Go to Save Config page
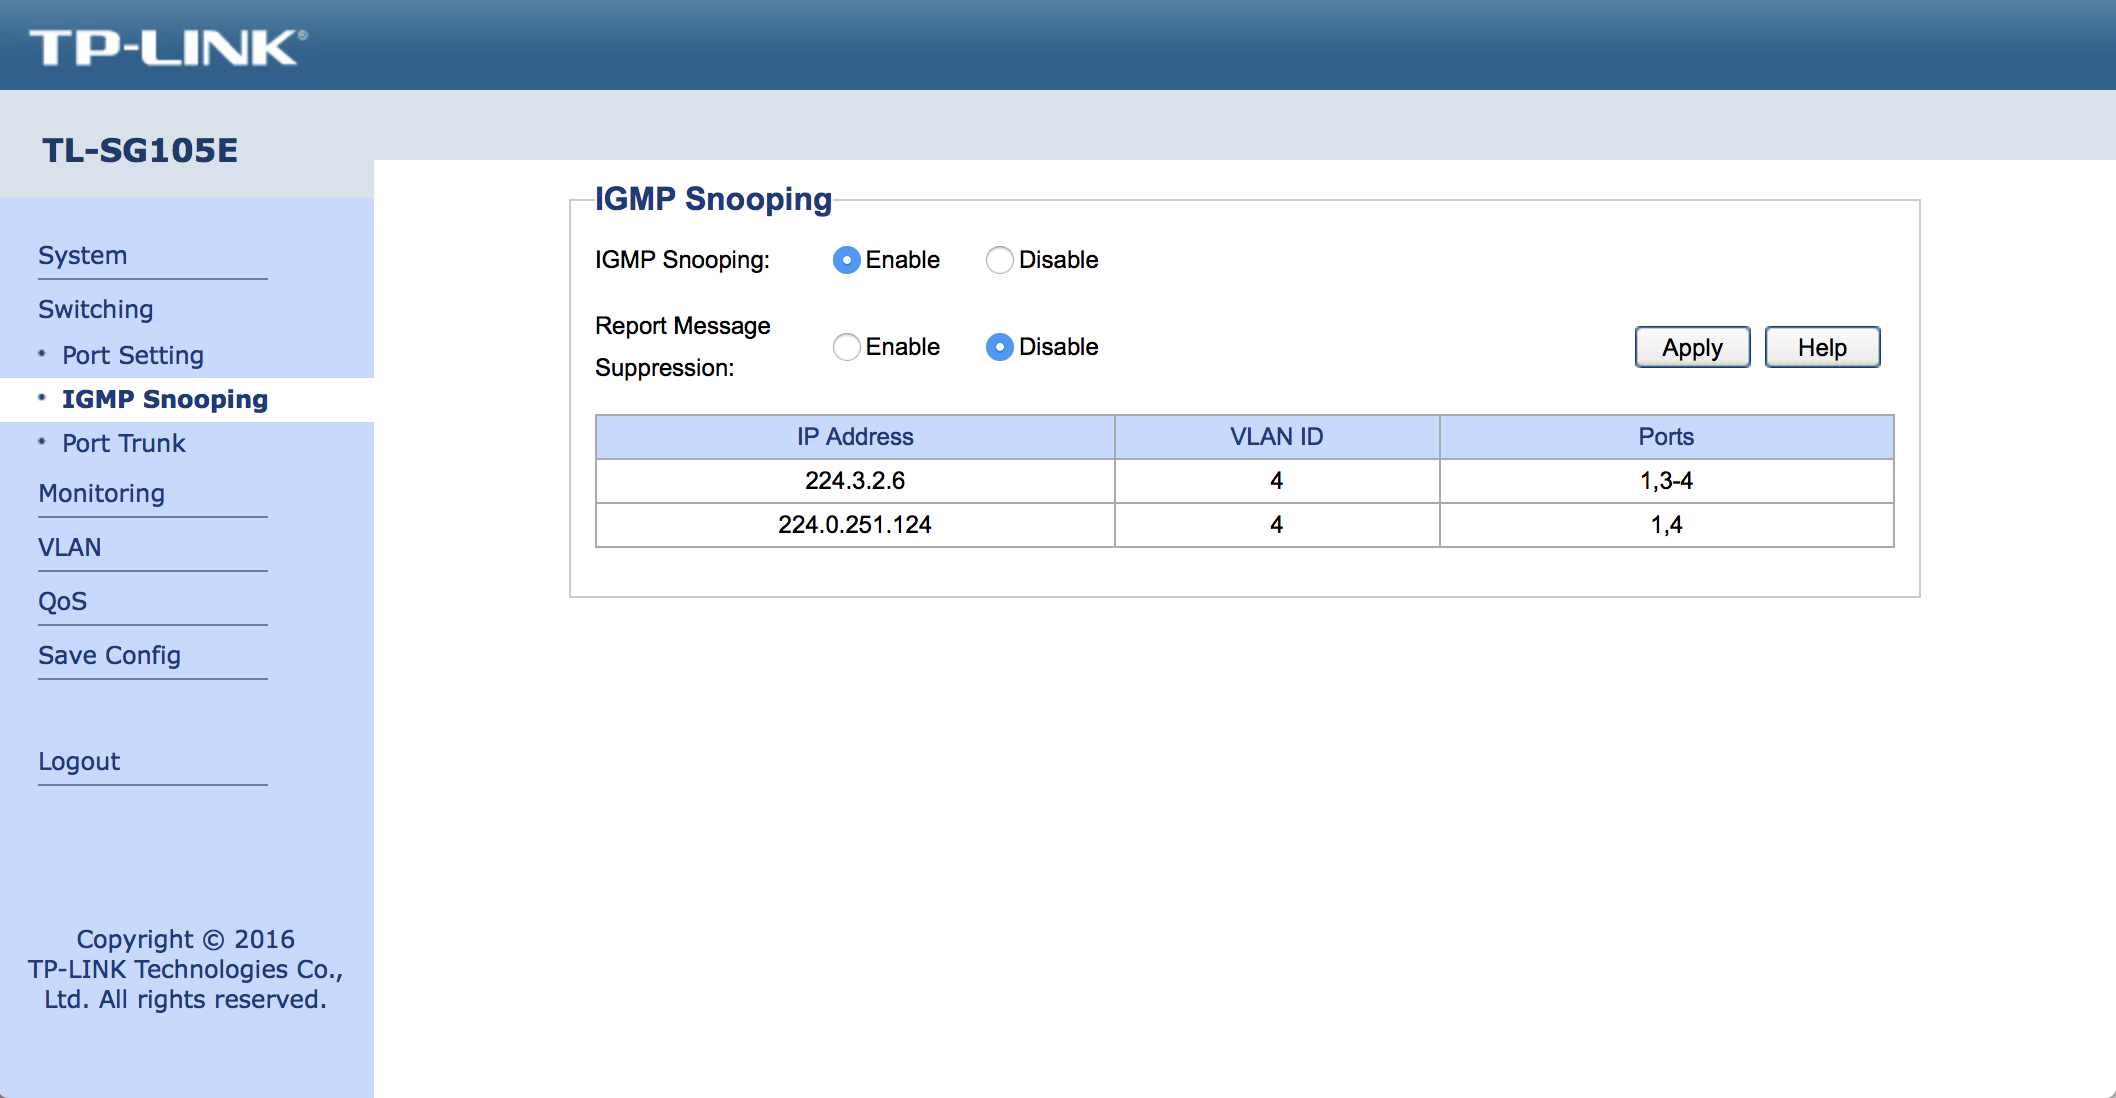Screen dimensions: 2116x1098 (x=110, y=655)
